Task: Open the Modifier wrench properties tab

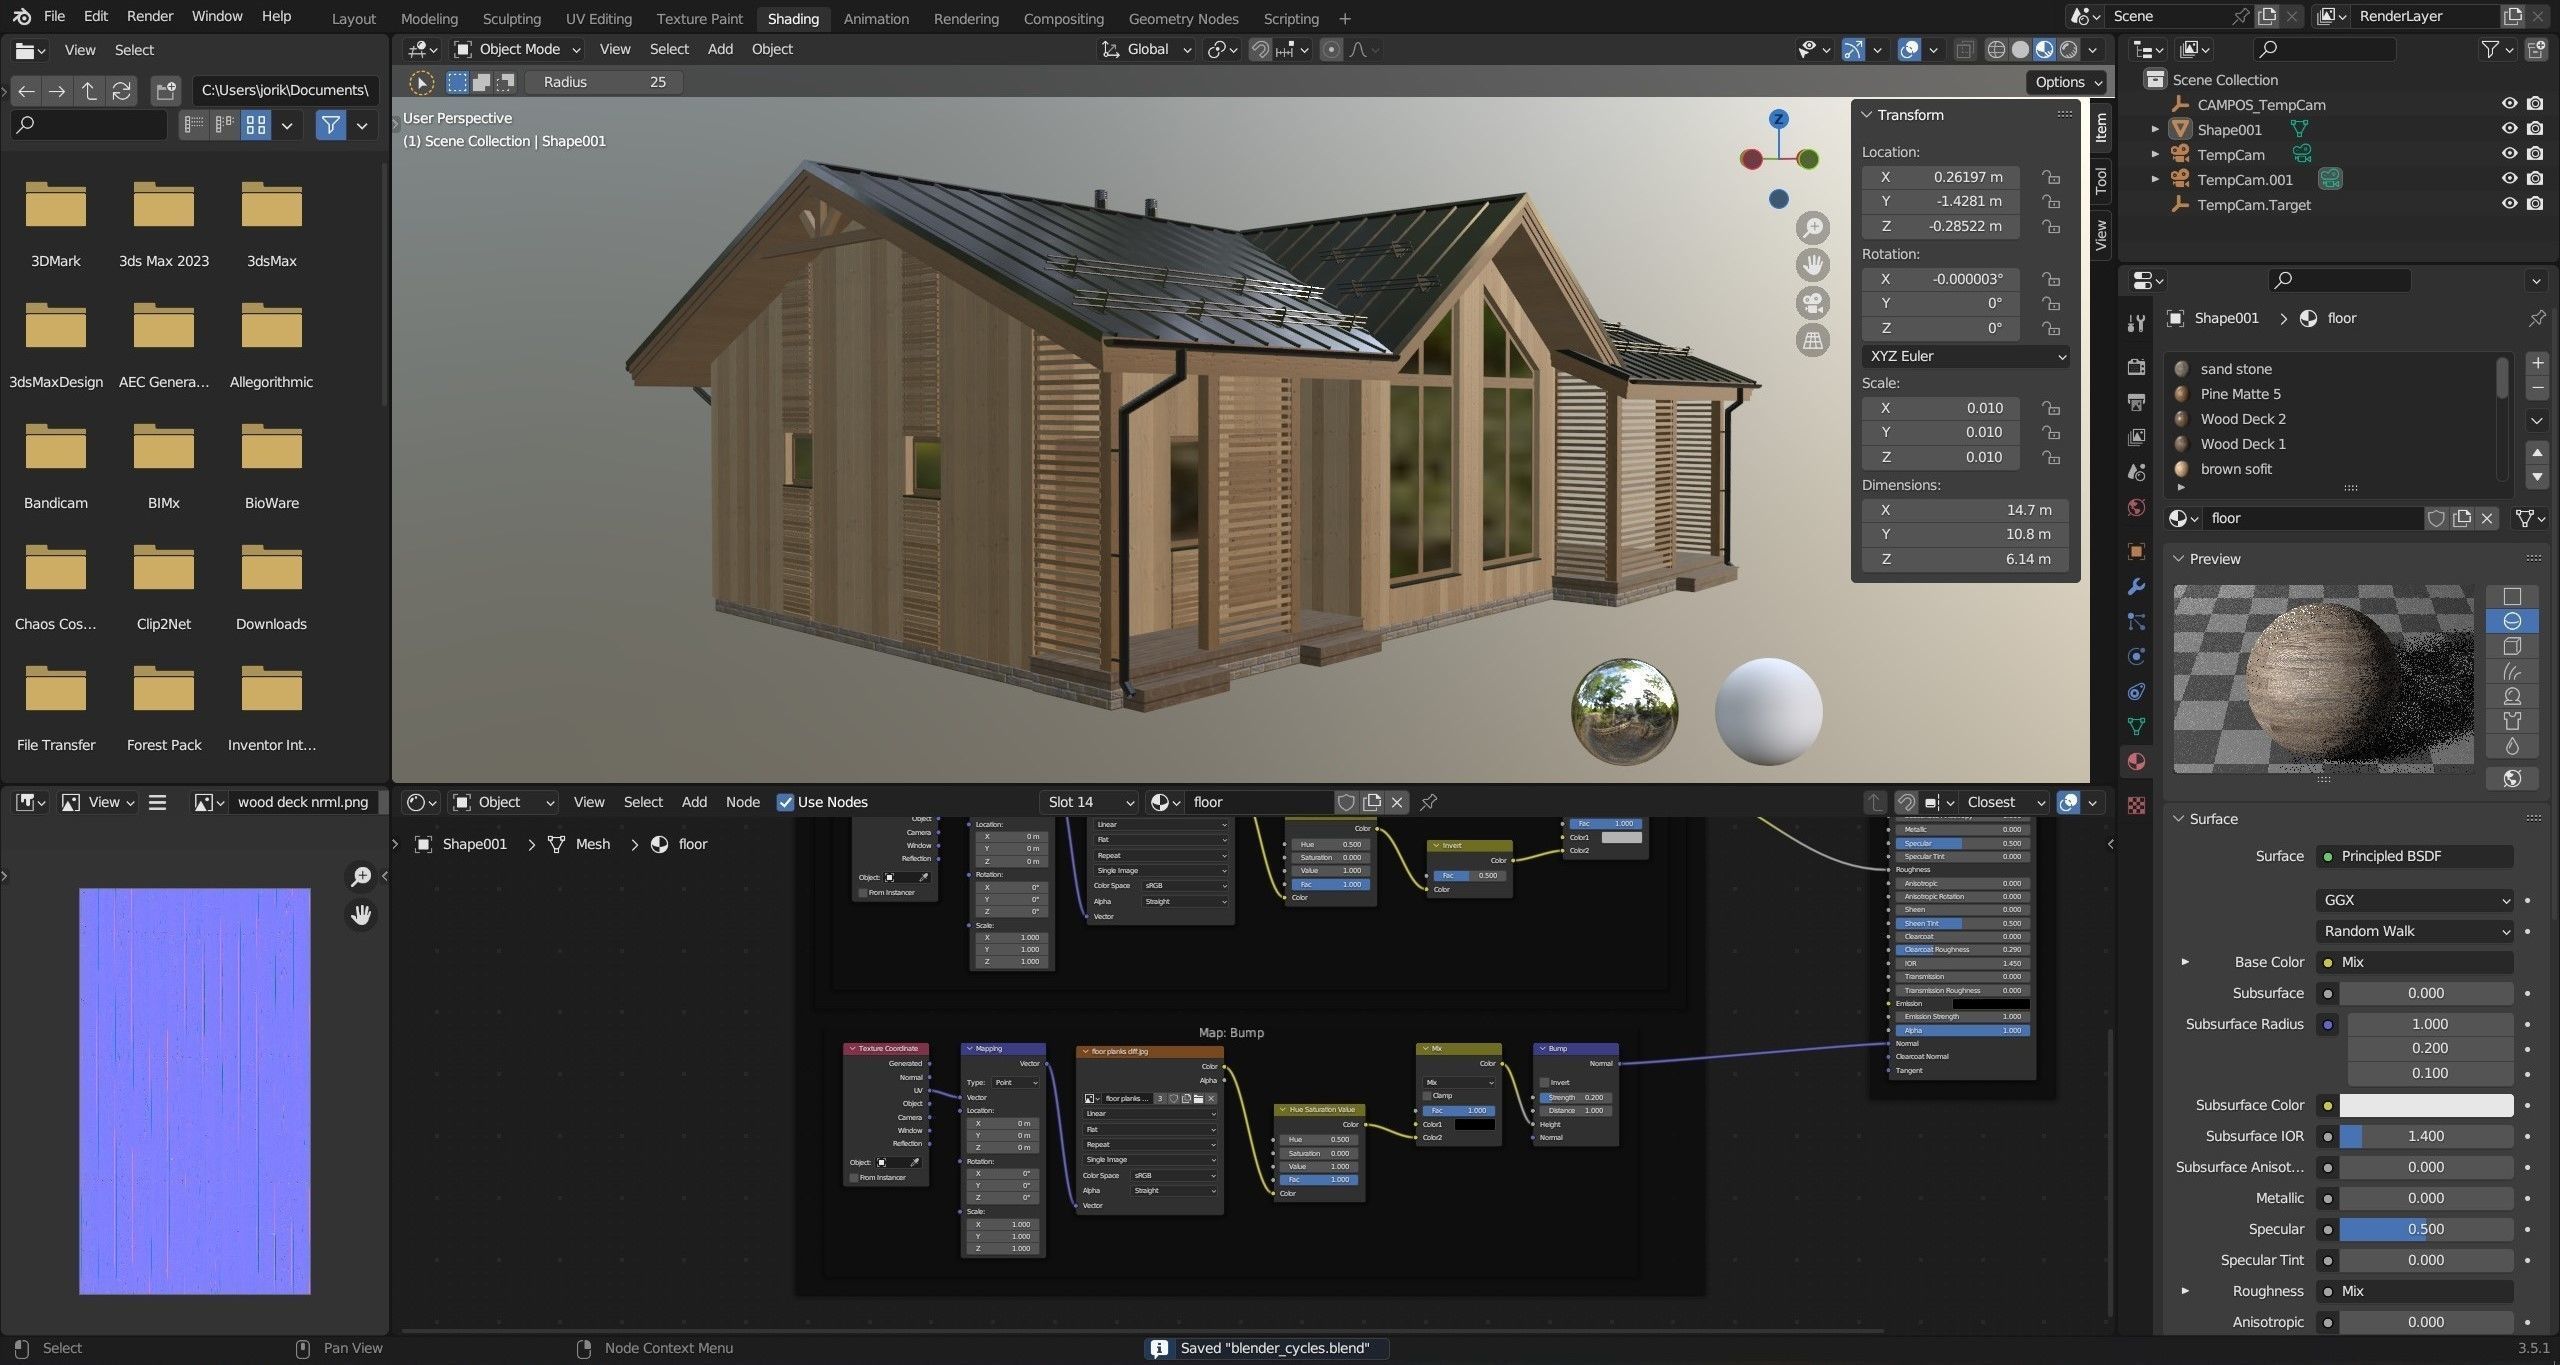Action: [2136, 587]
